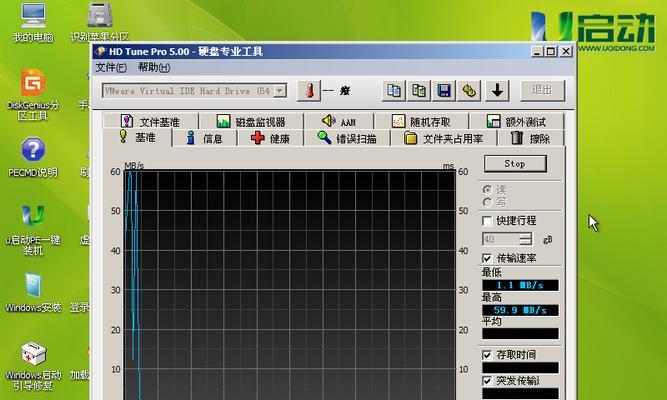Launch DiskGenius分区工具 desktop icon
Viewport: 667px width, 400px height.
pos(33,94)
